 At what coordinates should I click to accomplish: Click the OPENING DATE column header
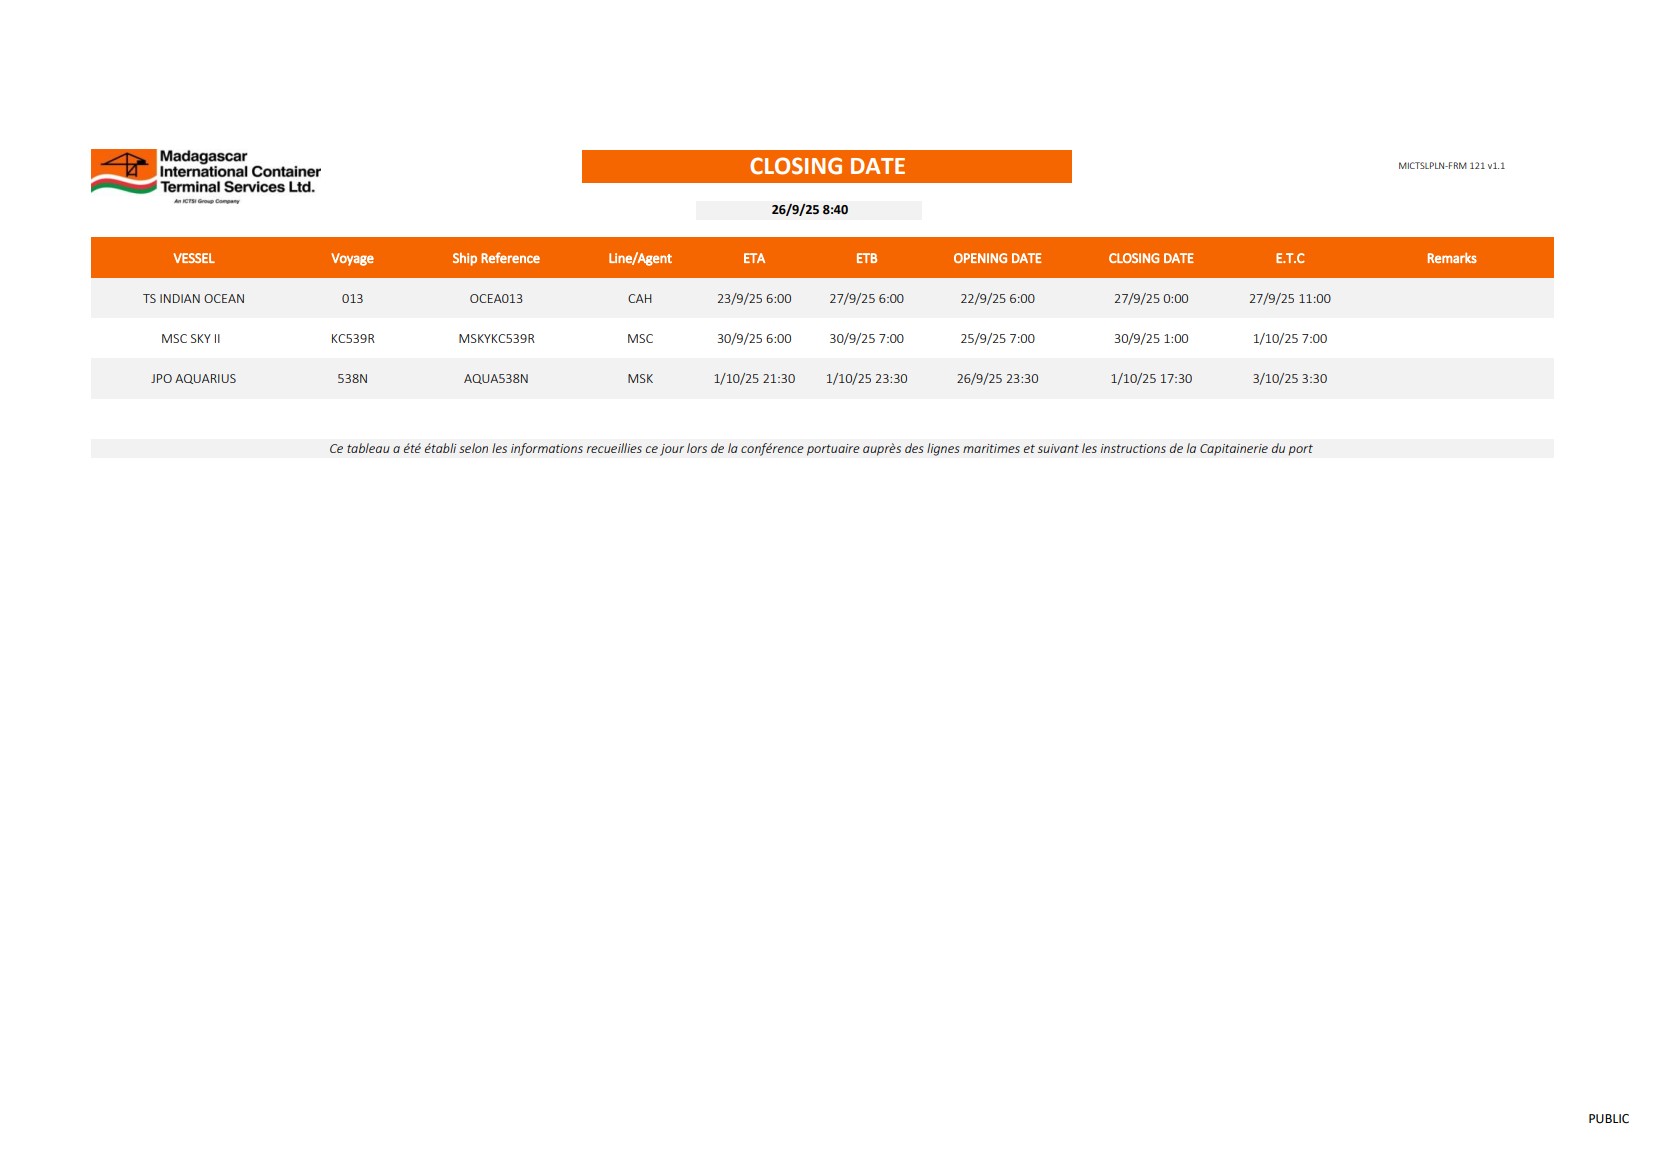click(997, 258)
